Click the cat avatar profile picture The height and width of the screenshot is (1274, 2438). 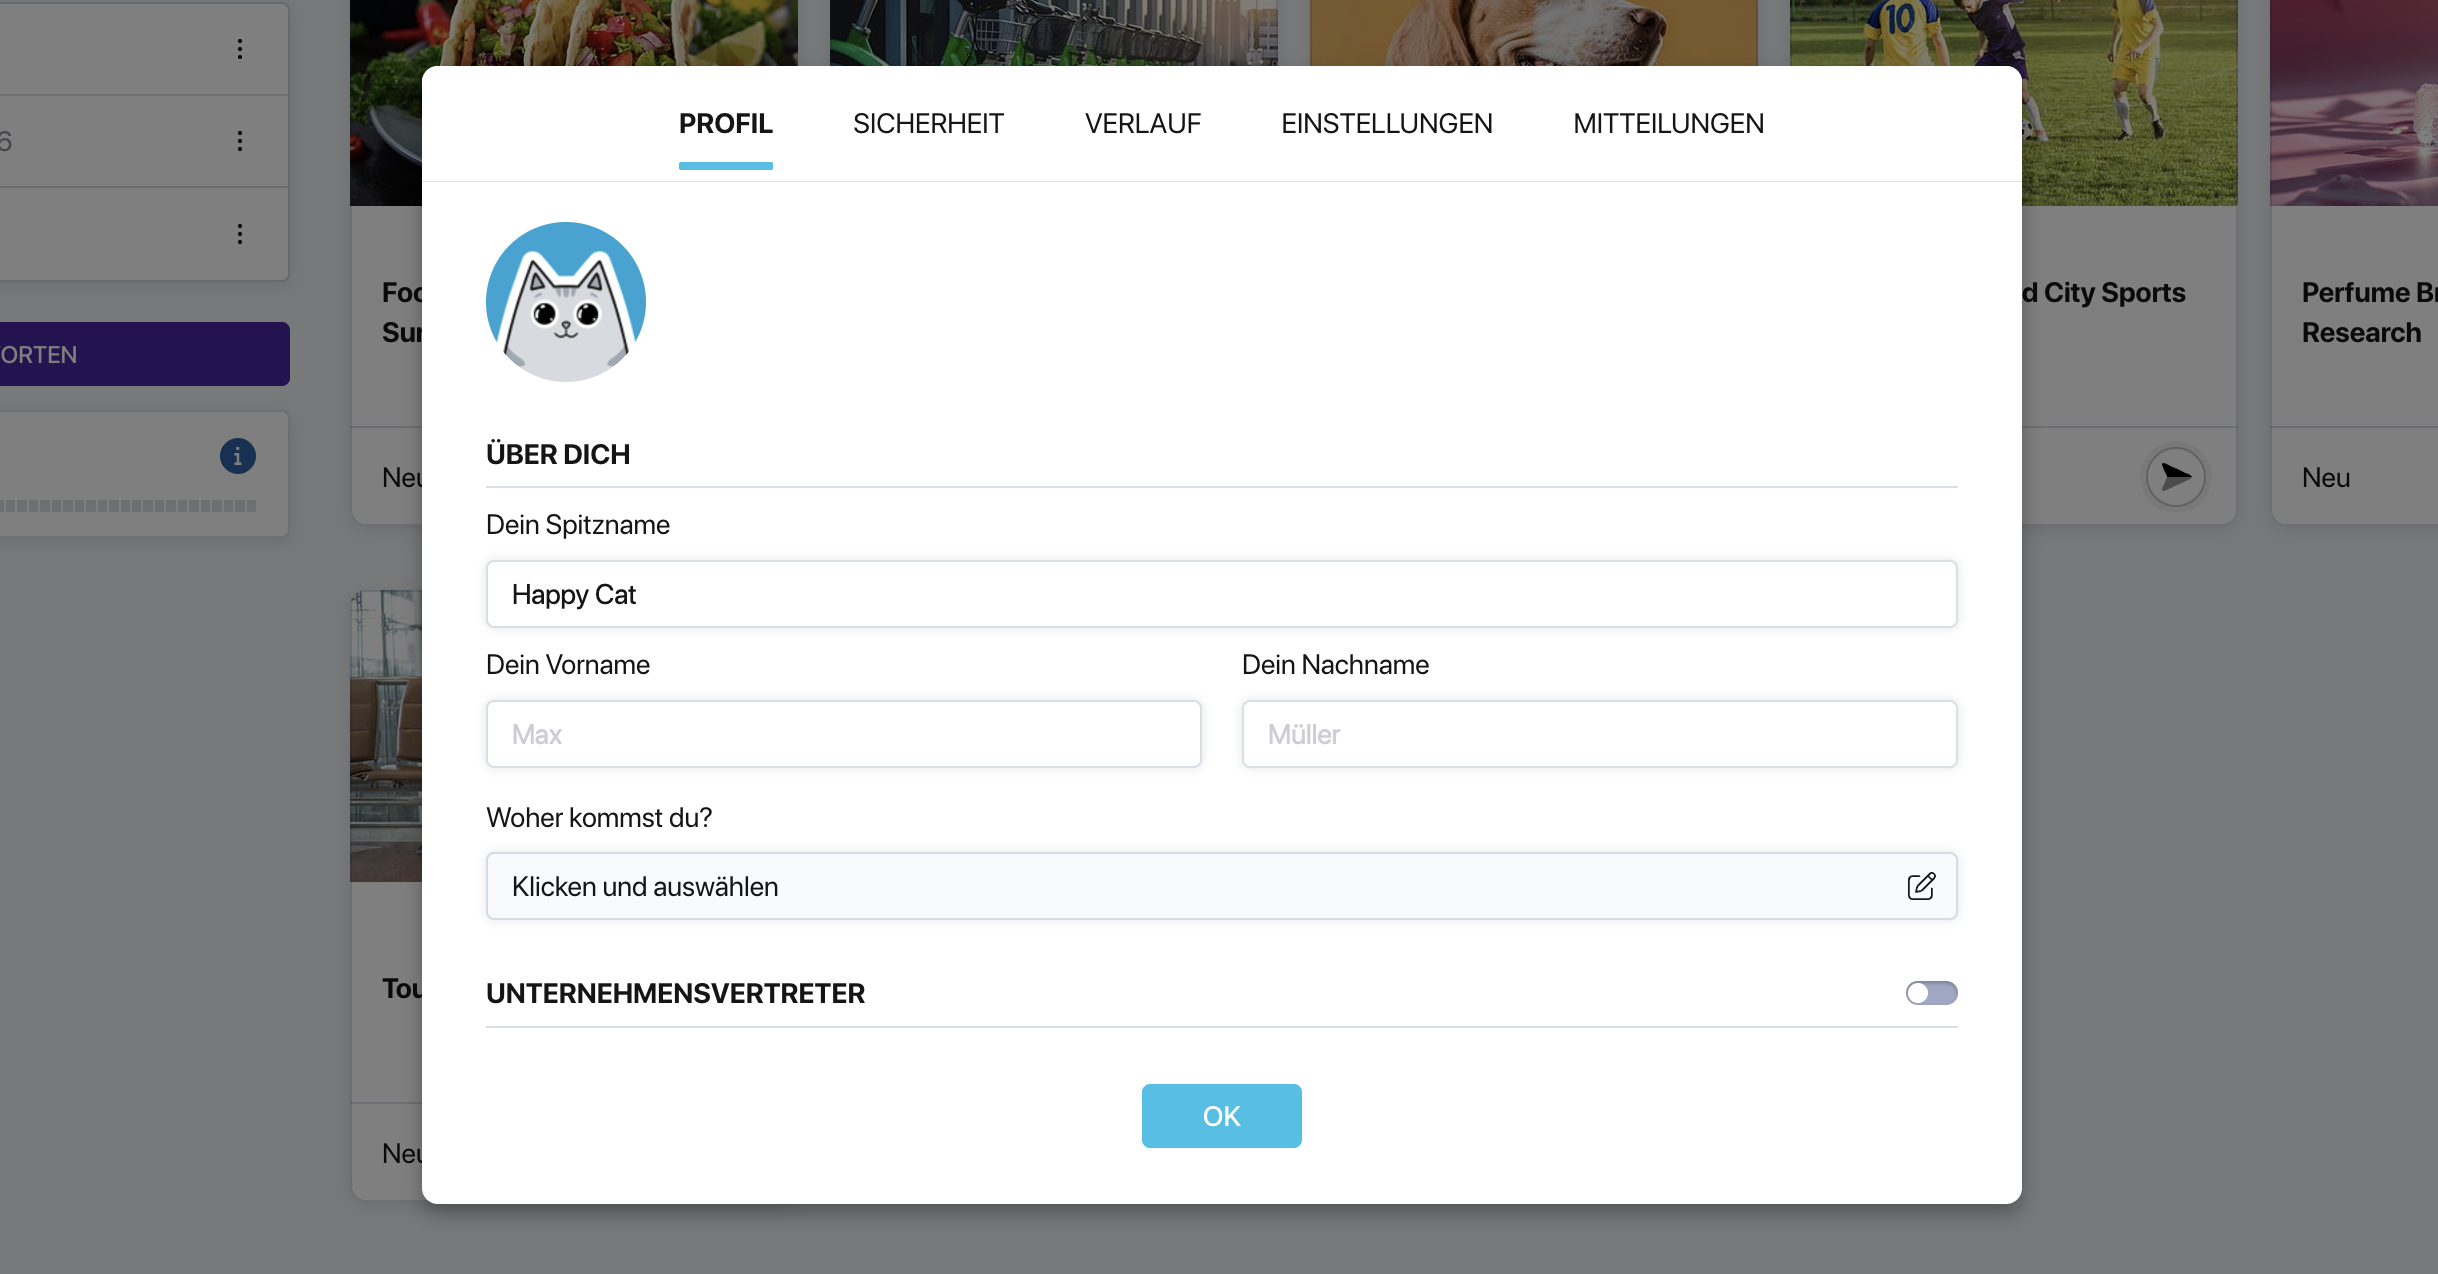566,301
